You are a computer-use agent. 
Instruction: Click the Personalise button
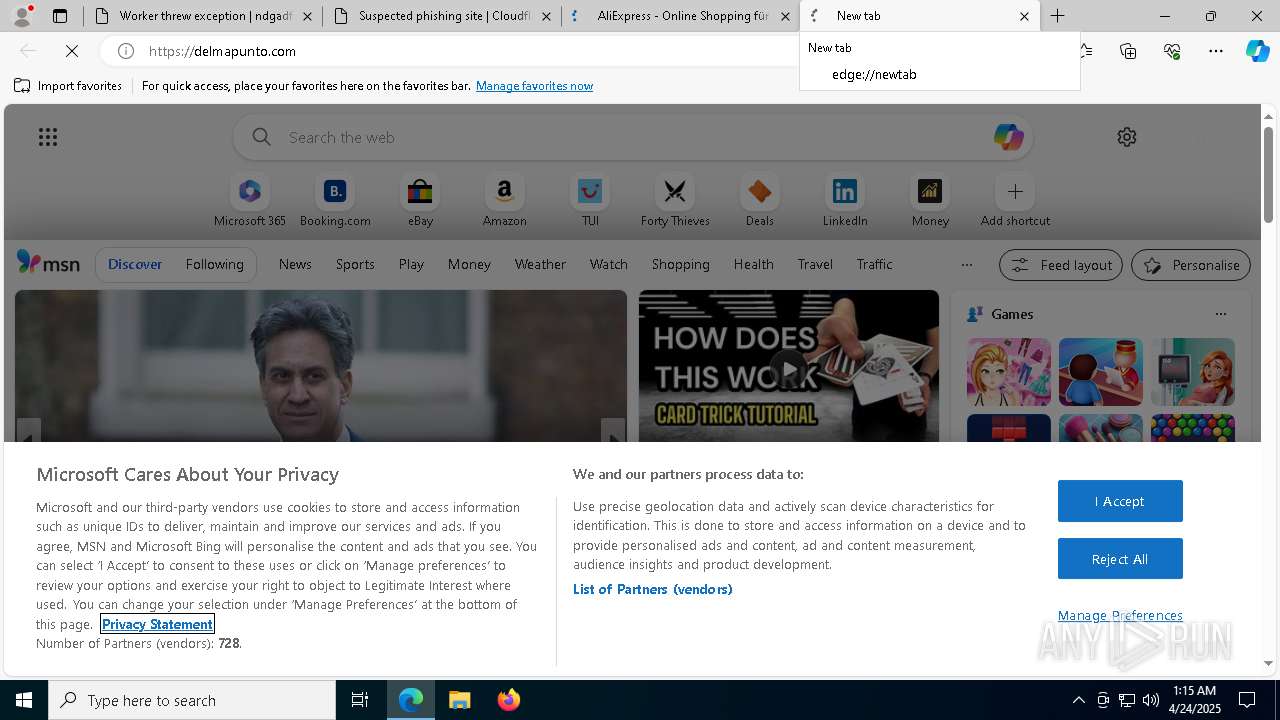[1190, 265]
